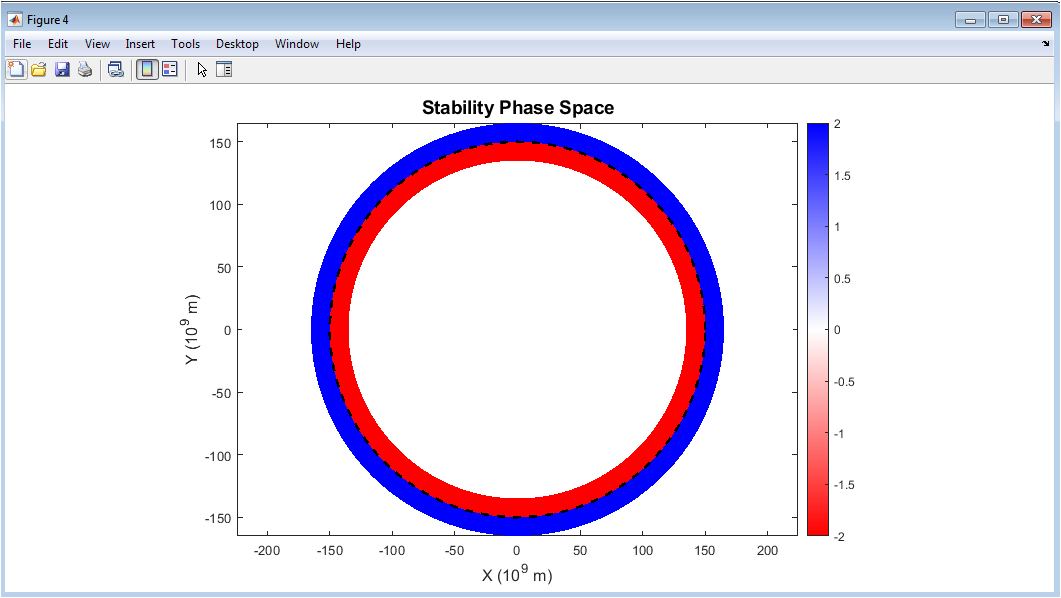1061x598 pixels.
Task: Enable the Edit Plot arrow tool
Action: [x=201, y=69]
